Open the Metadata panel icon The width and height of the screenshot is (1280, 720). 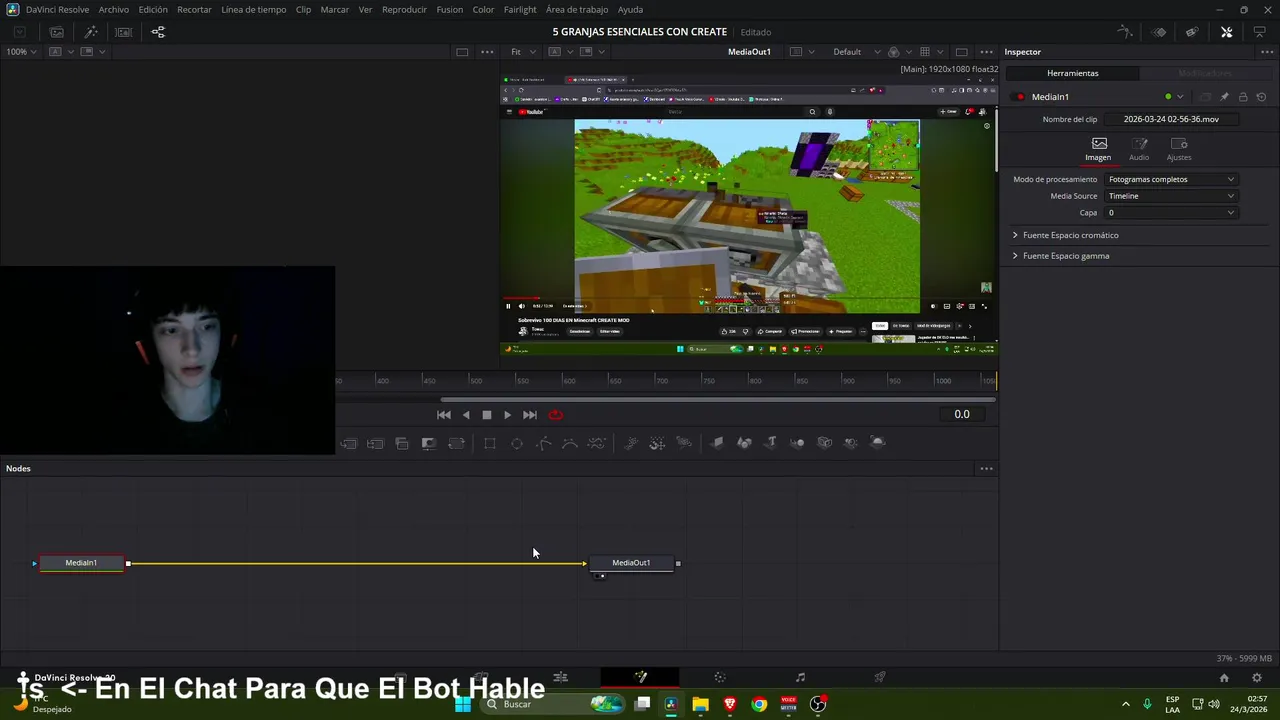(x=1192, y=32)
